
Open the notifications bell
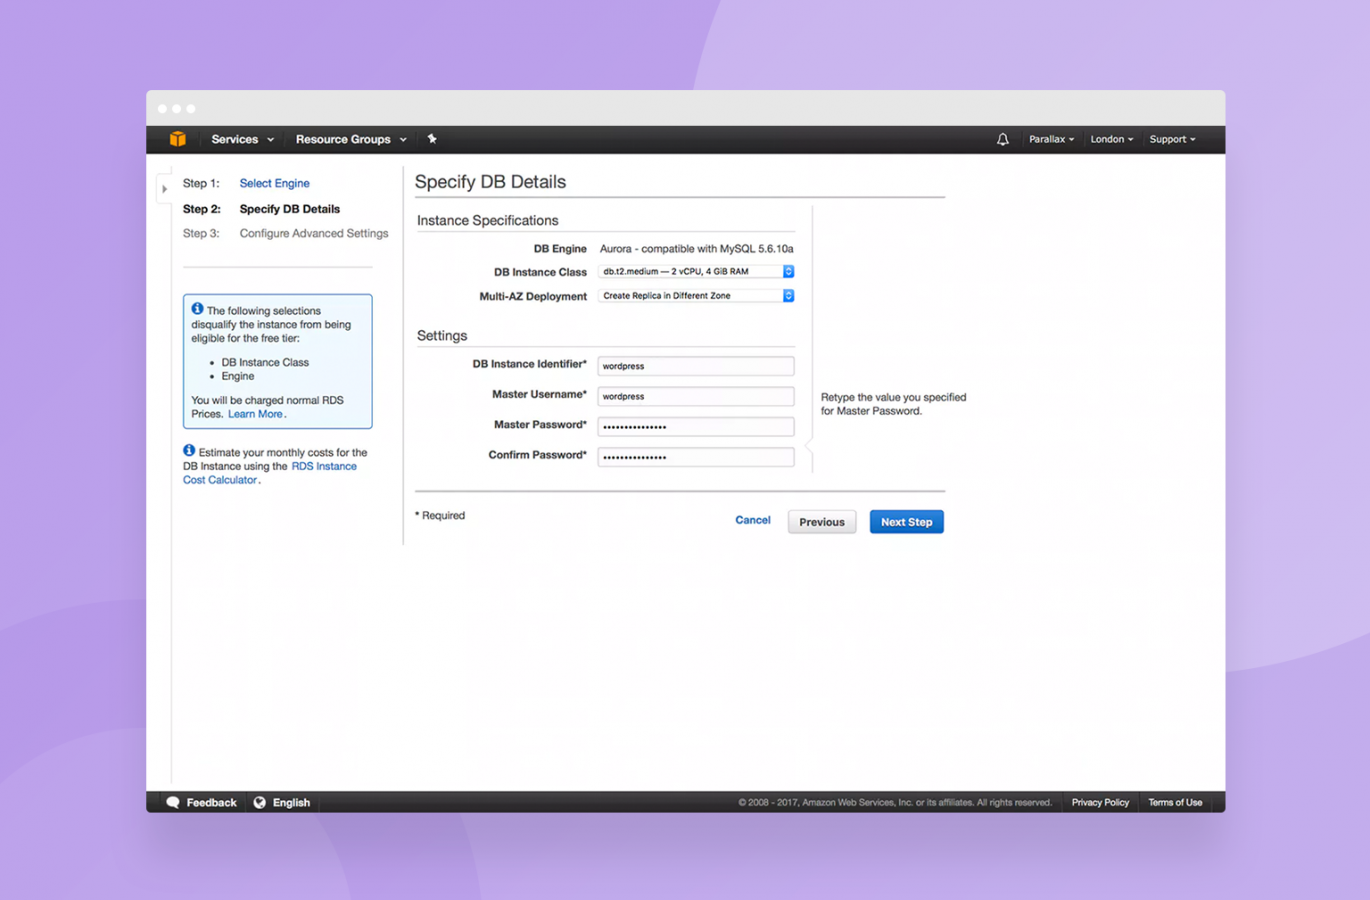(x=1002, y=140)
